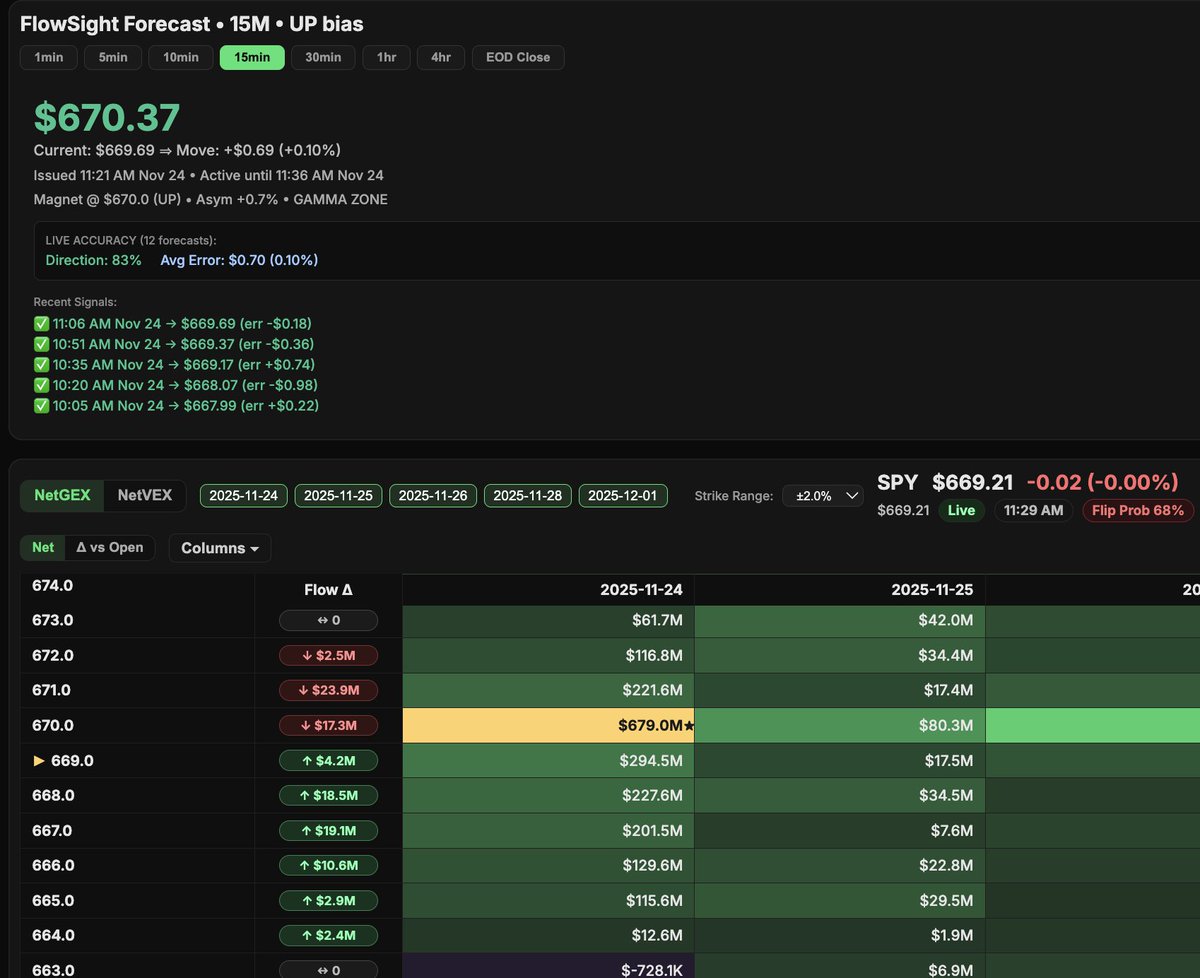1200x978 pixels.
Task: Select the 1hr forecast interval
Action: coord(386,57)
